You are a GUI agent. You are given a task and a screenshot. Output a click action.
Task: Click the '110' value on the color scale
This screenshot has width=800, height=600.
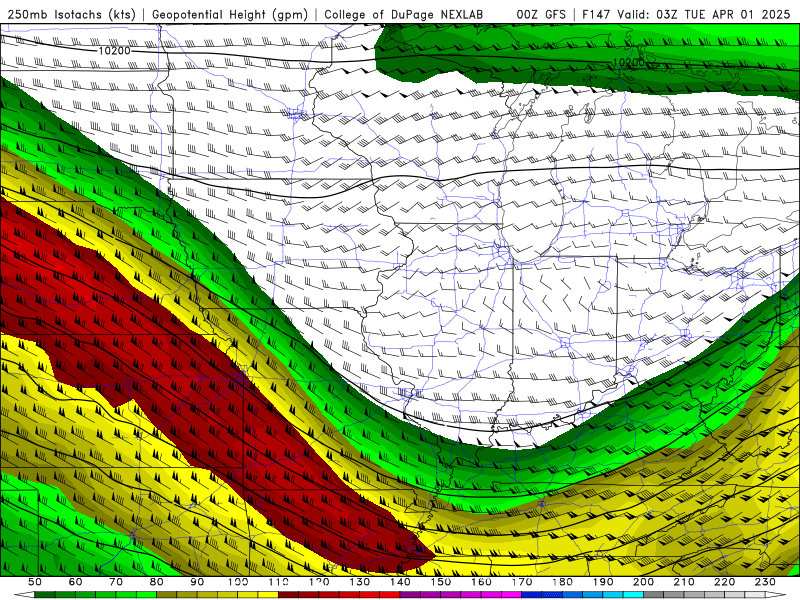coord(278,582)
